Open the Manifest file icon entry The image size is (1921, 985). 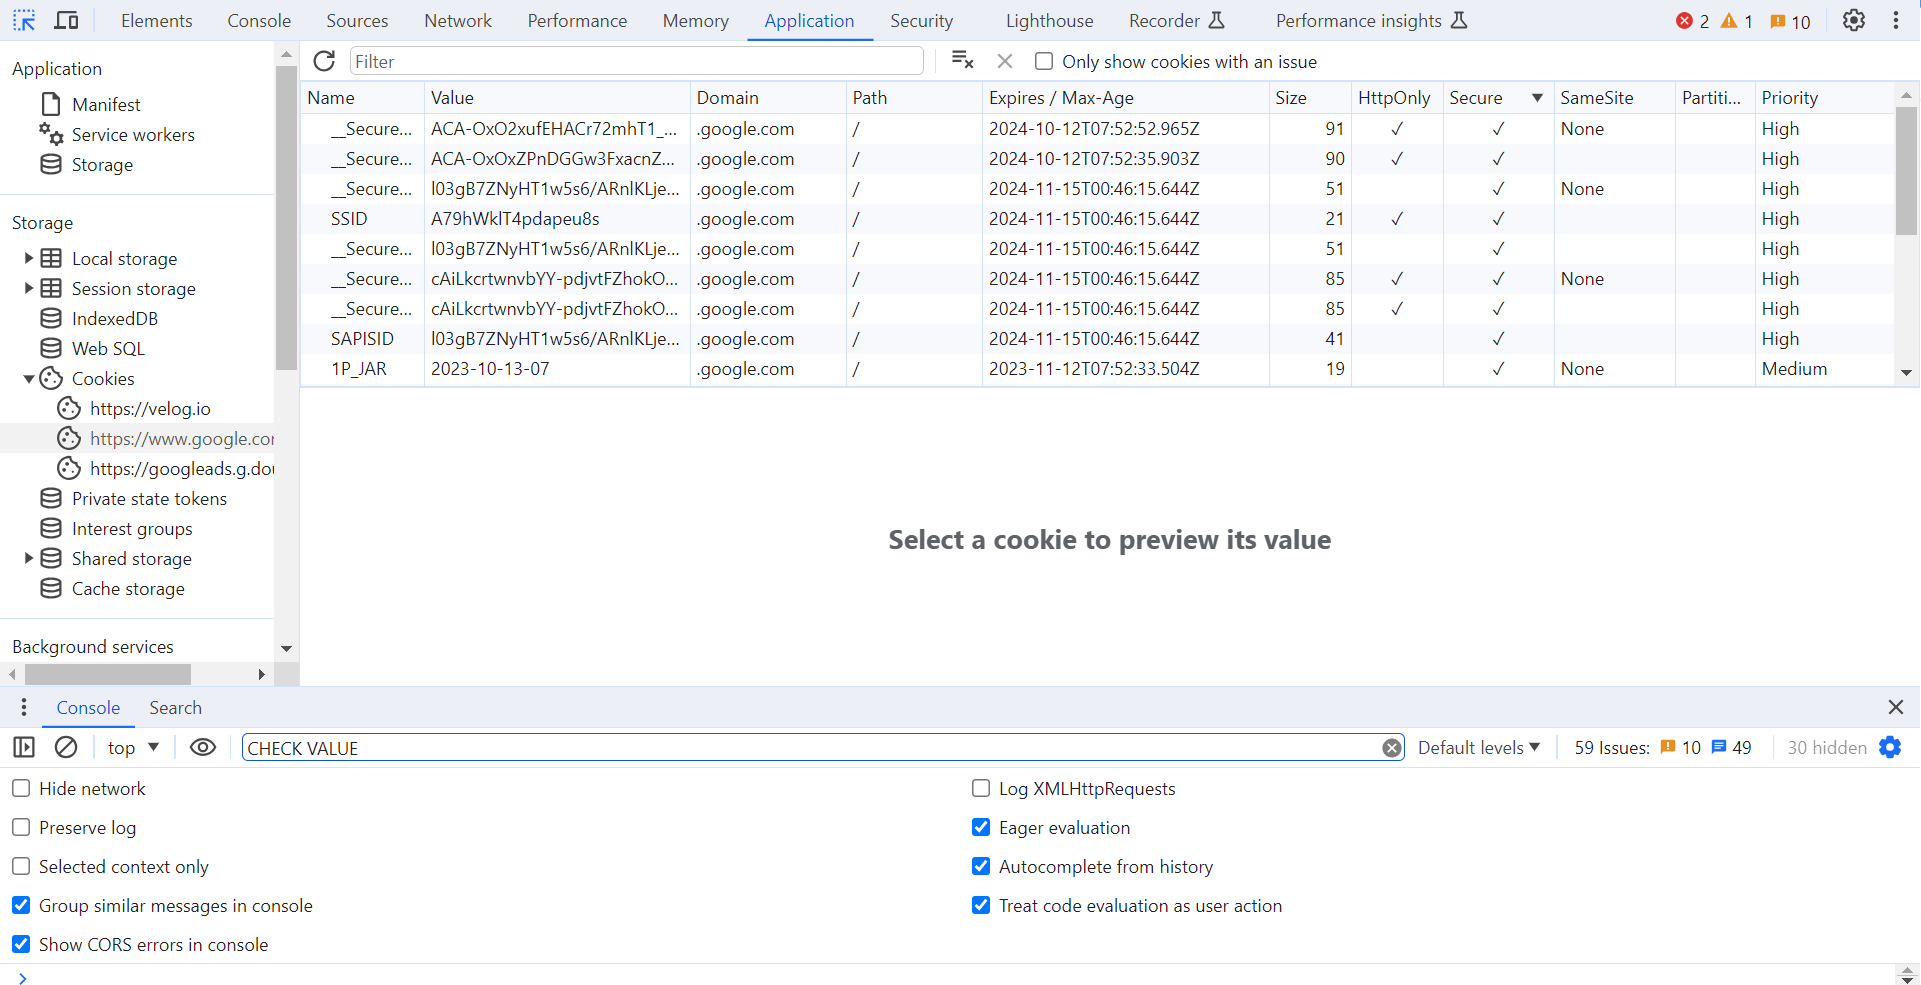51,104
